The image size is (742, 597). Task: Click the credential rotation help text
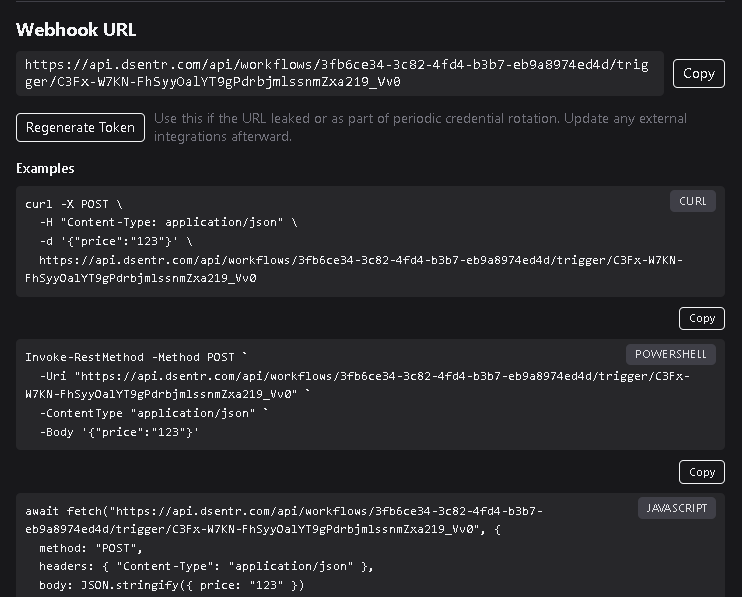(420, 127)
